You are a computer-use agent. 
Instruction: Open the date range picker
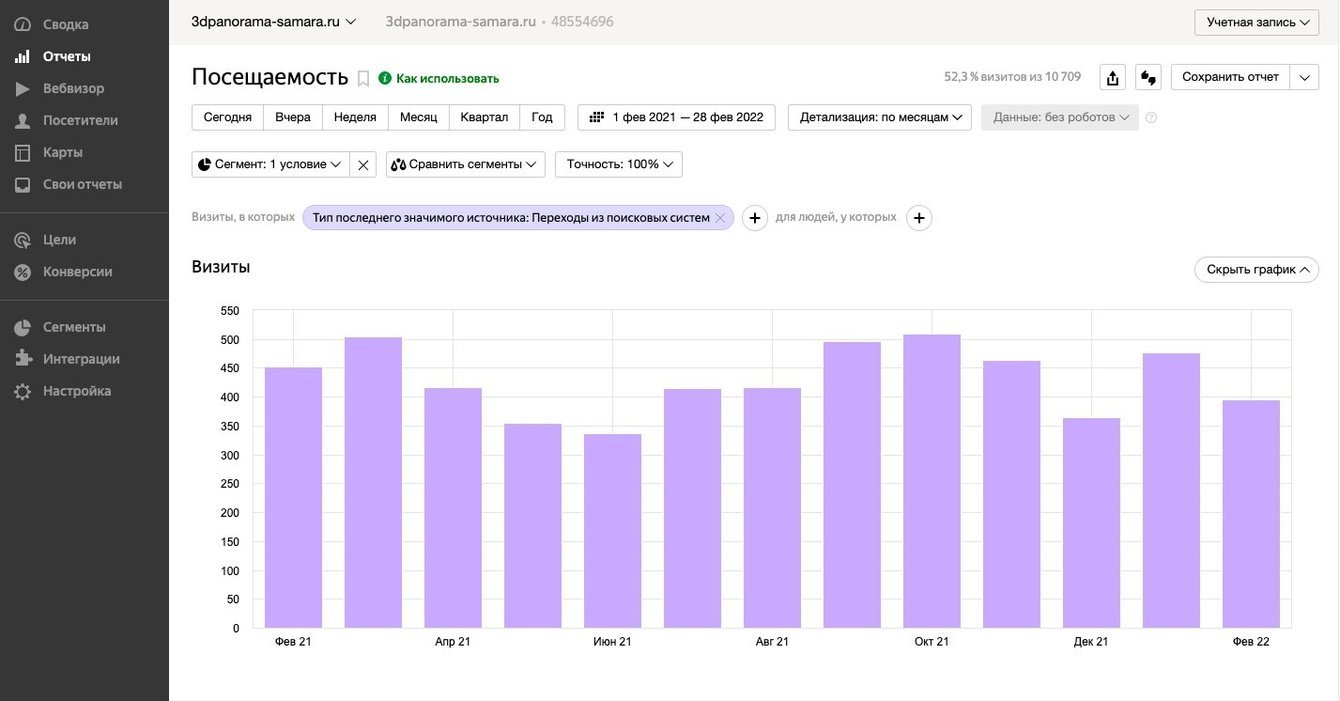[677, 117]
